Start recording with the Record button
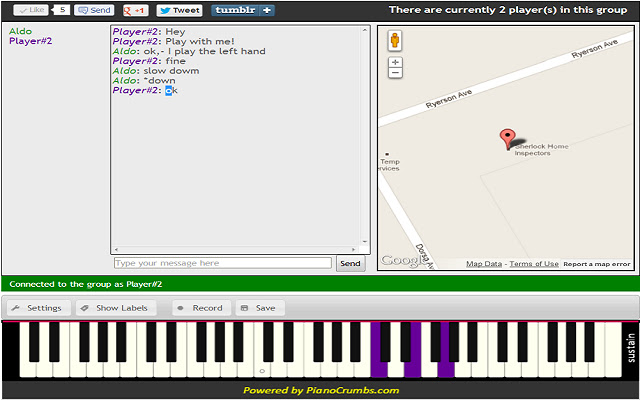This screenshot has height=400, width=640. coord(200,308)
